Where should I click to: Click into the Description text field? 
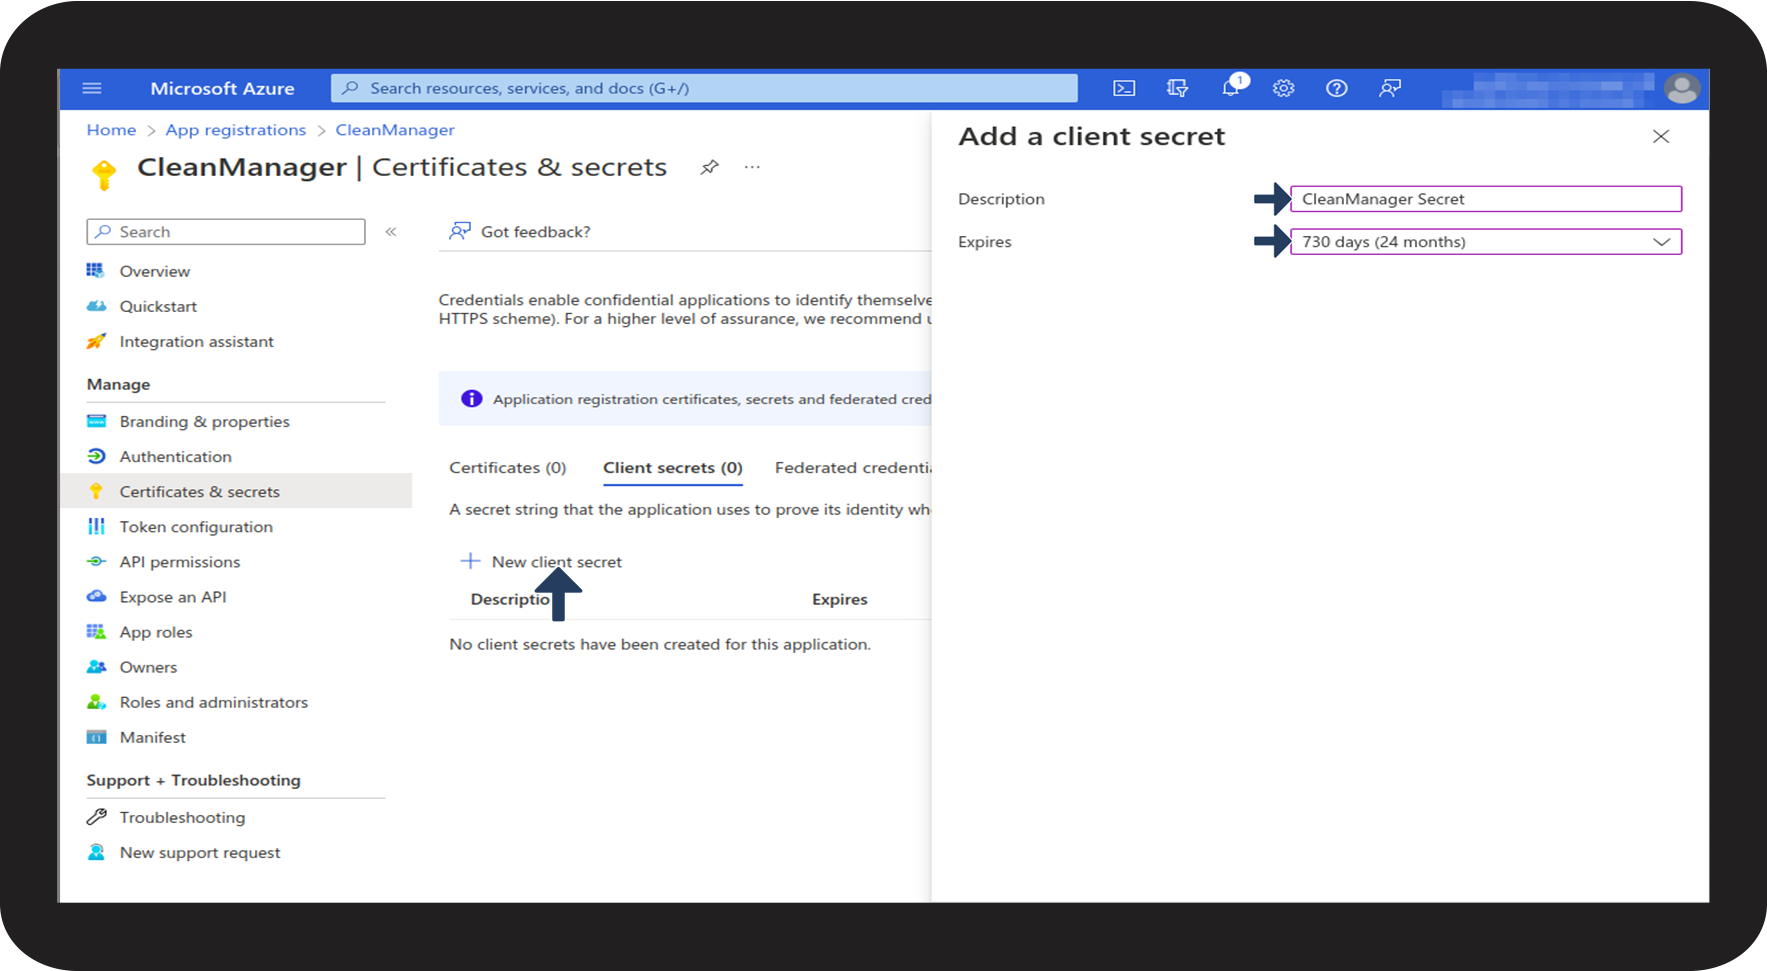pyautogui.click(x=1485, y=199)
